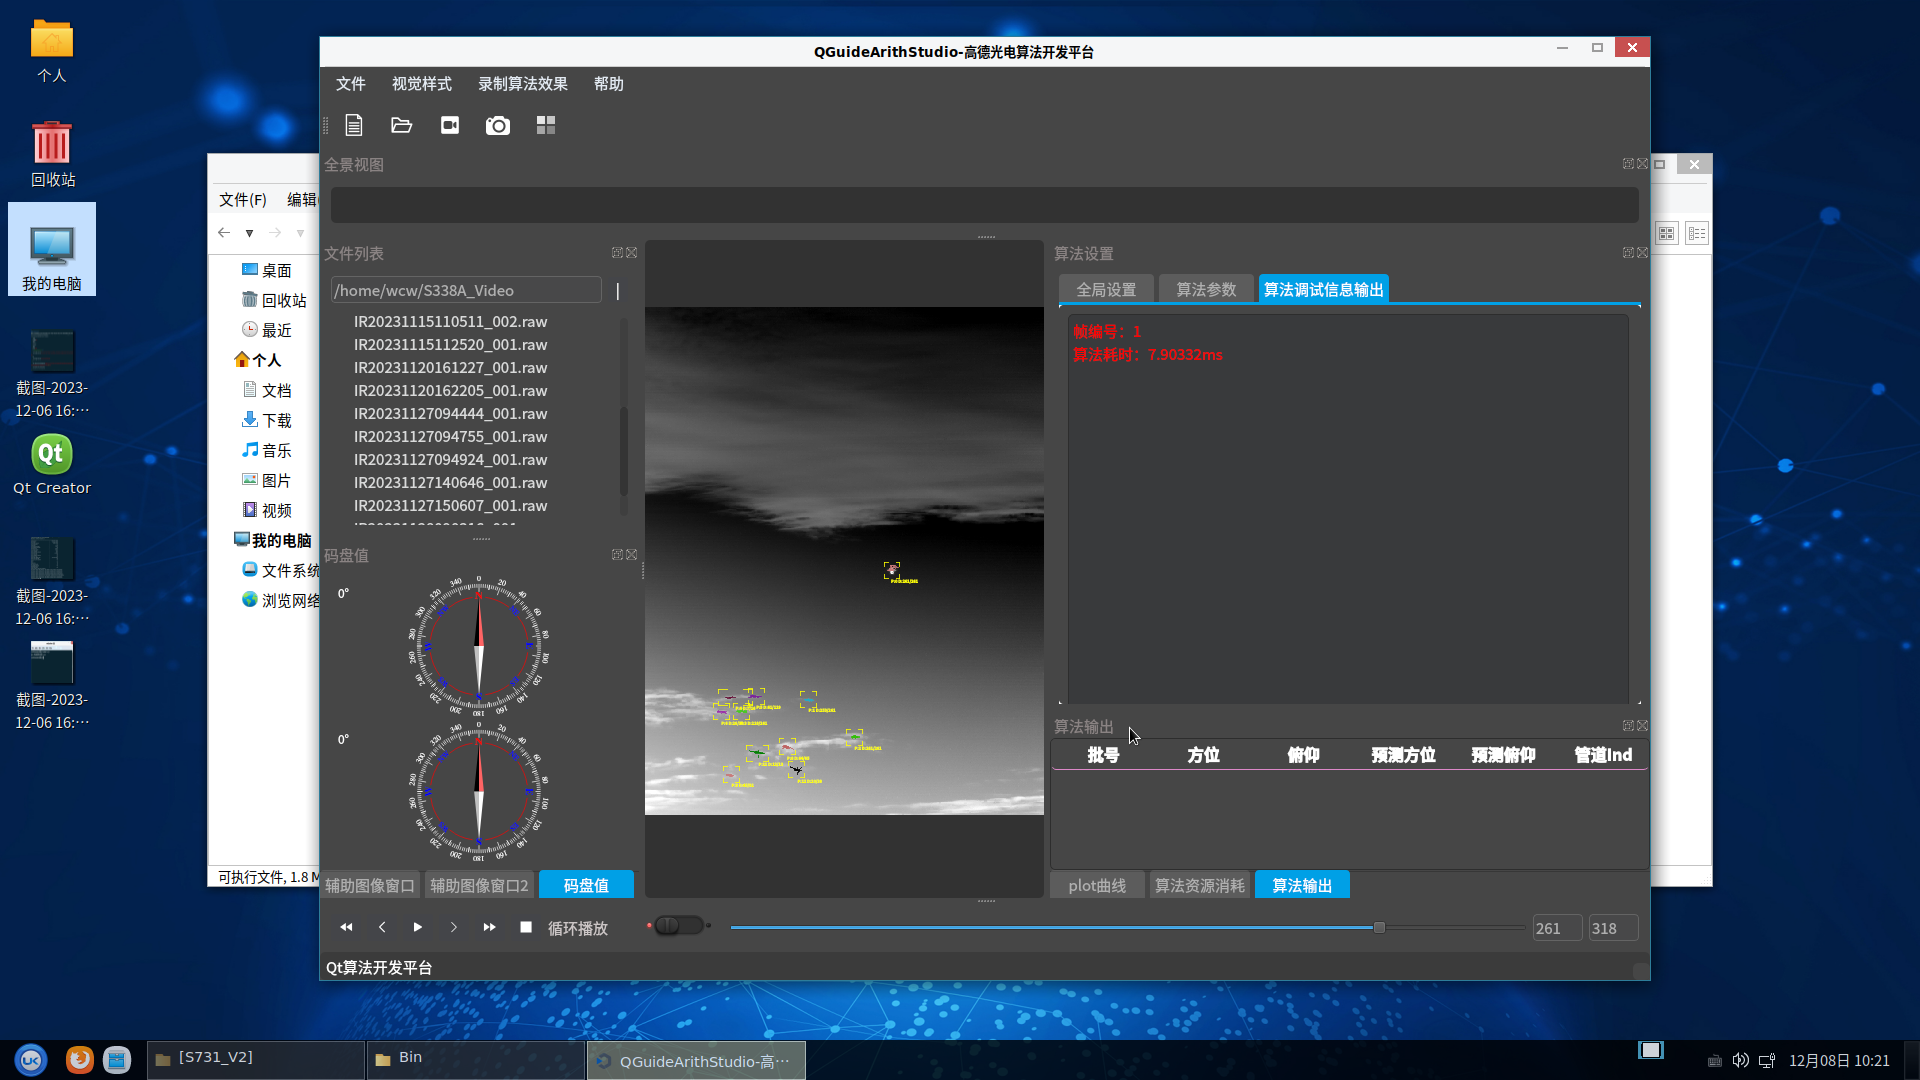Click the fast-forward playback button
The width and height of the screenshot is (1920, 1080).
[x=489, y=927]
